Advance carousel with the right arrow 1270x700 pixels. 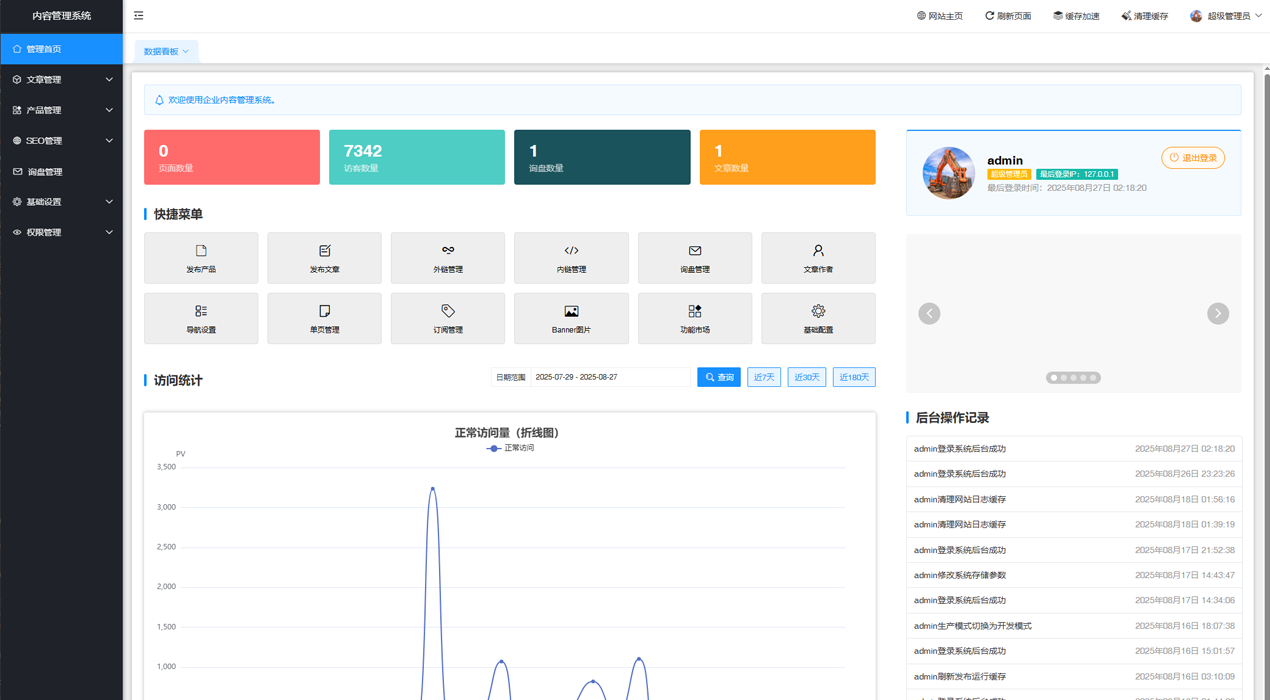point(1217,314)
